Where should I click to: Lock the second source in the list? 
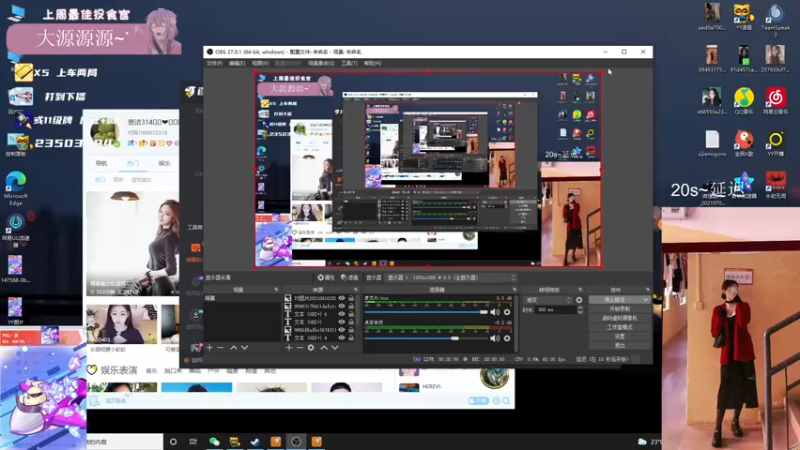351,306
